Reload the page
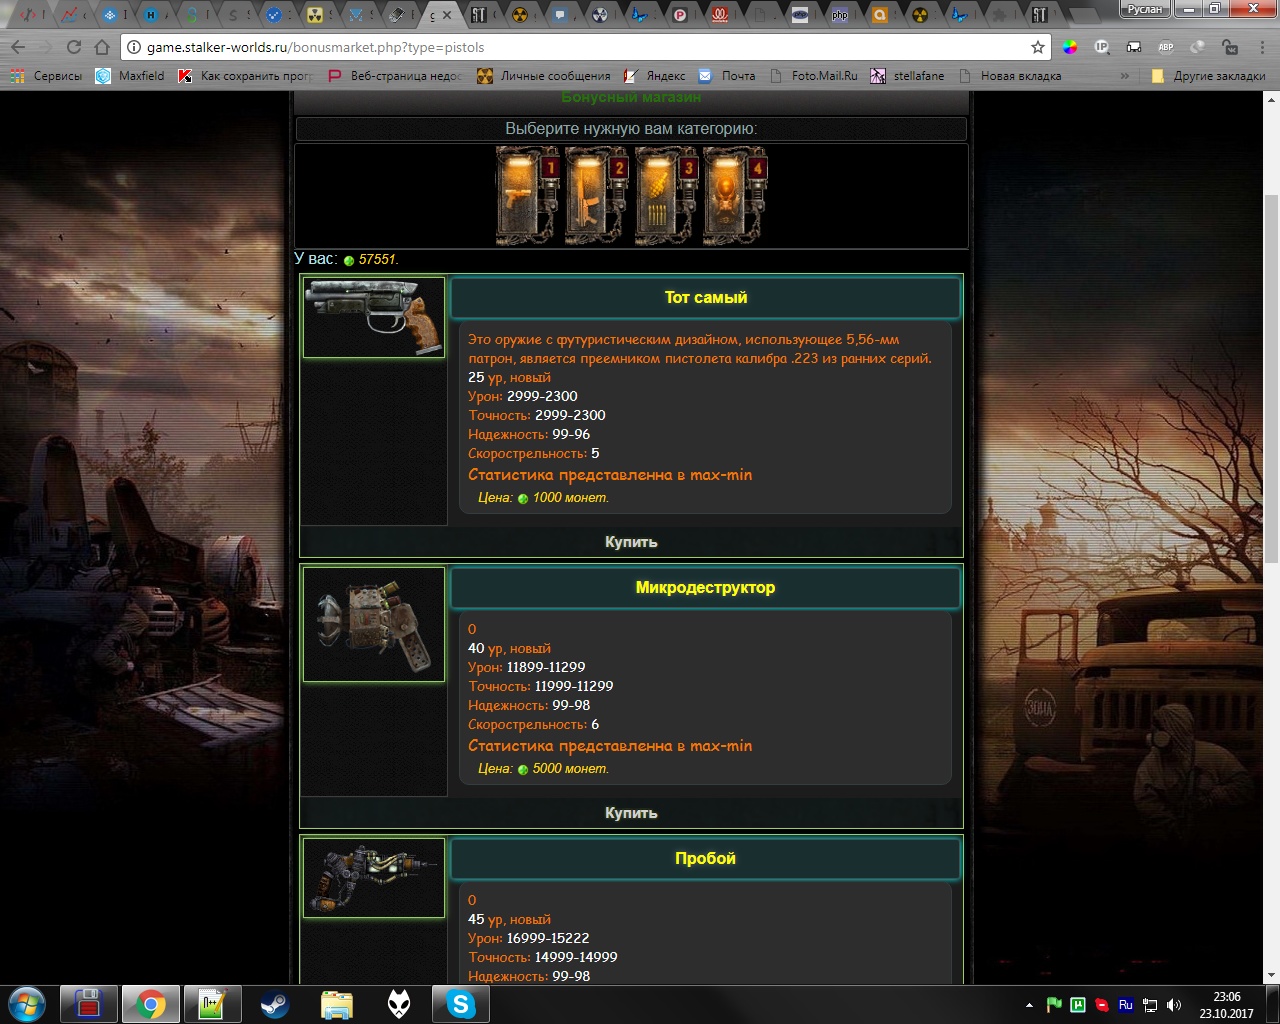 pyautogui.click(x=73, y=47)
